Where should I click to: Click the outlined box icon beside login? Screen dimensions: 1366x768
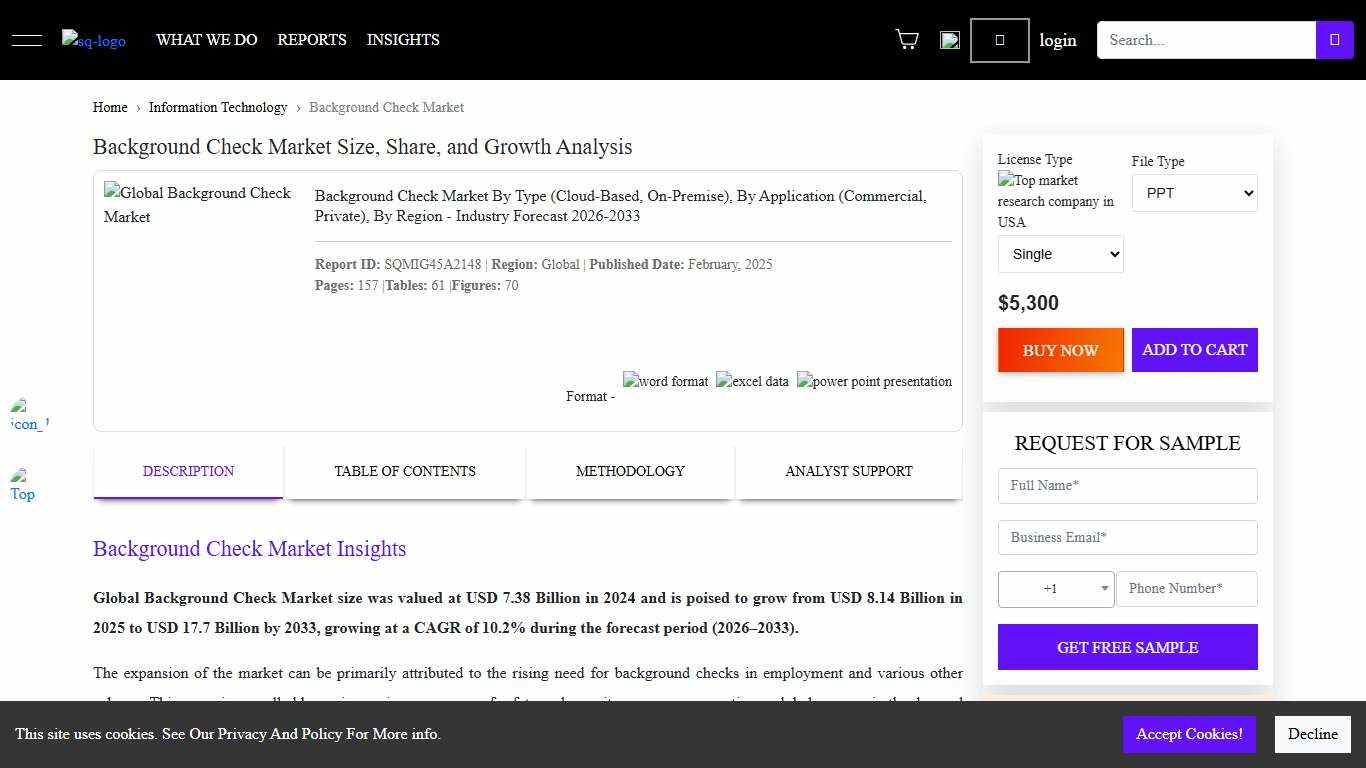[x=999, y=40]
